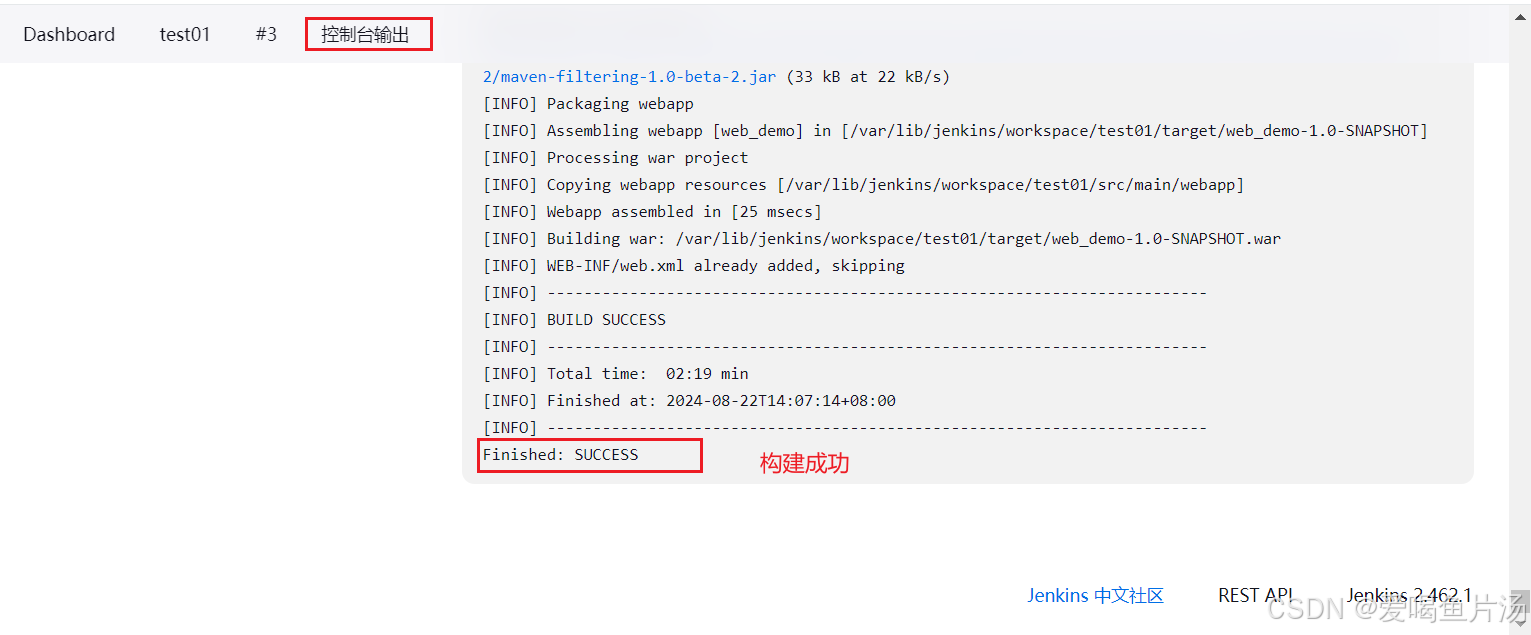Viewport: 1531px width, 635px height.
Task: Click the 'Packaging webapp' log line
Action: pos(588,103)
